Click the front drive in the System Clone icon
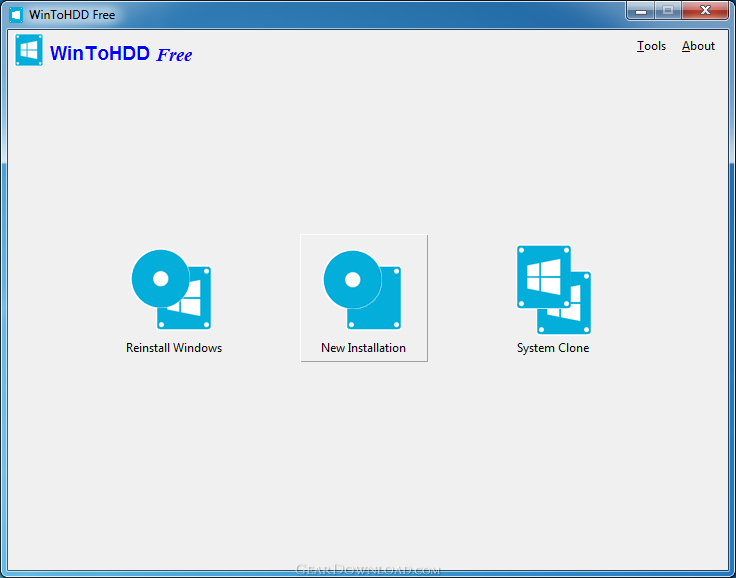Screen dimensions: 736x578 coord(544,277)
